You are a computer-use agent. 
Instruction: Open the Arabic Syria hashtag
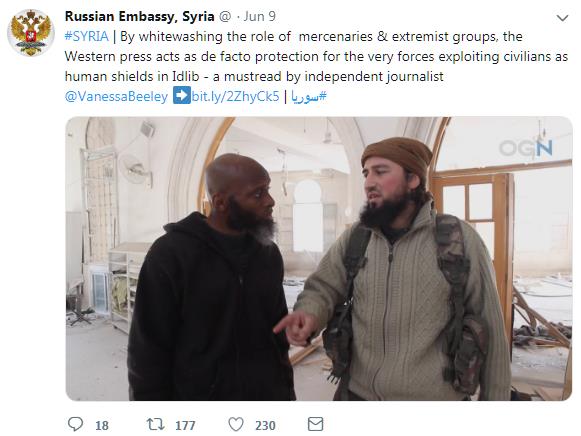tap(309, 96)
